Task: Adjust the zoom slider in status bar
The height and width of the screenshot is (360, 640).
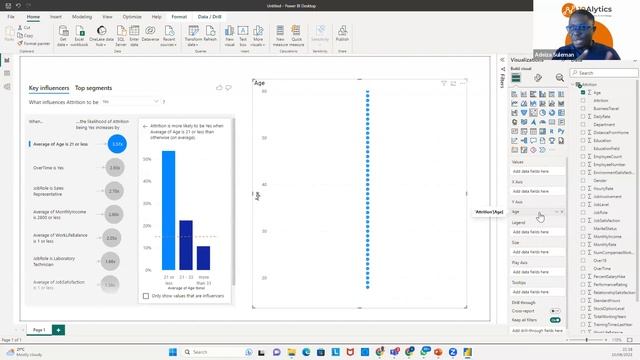Action: 587,340
